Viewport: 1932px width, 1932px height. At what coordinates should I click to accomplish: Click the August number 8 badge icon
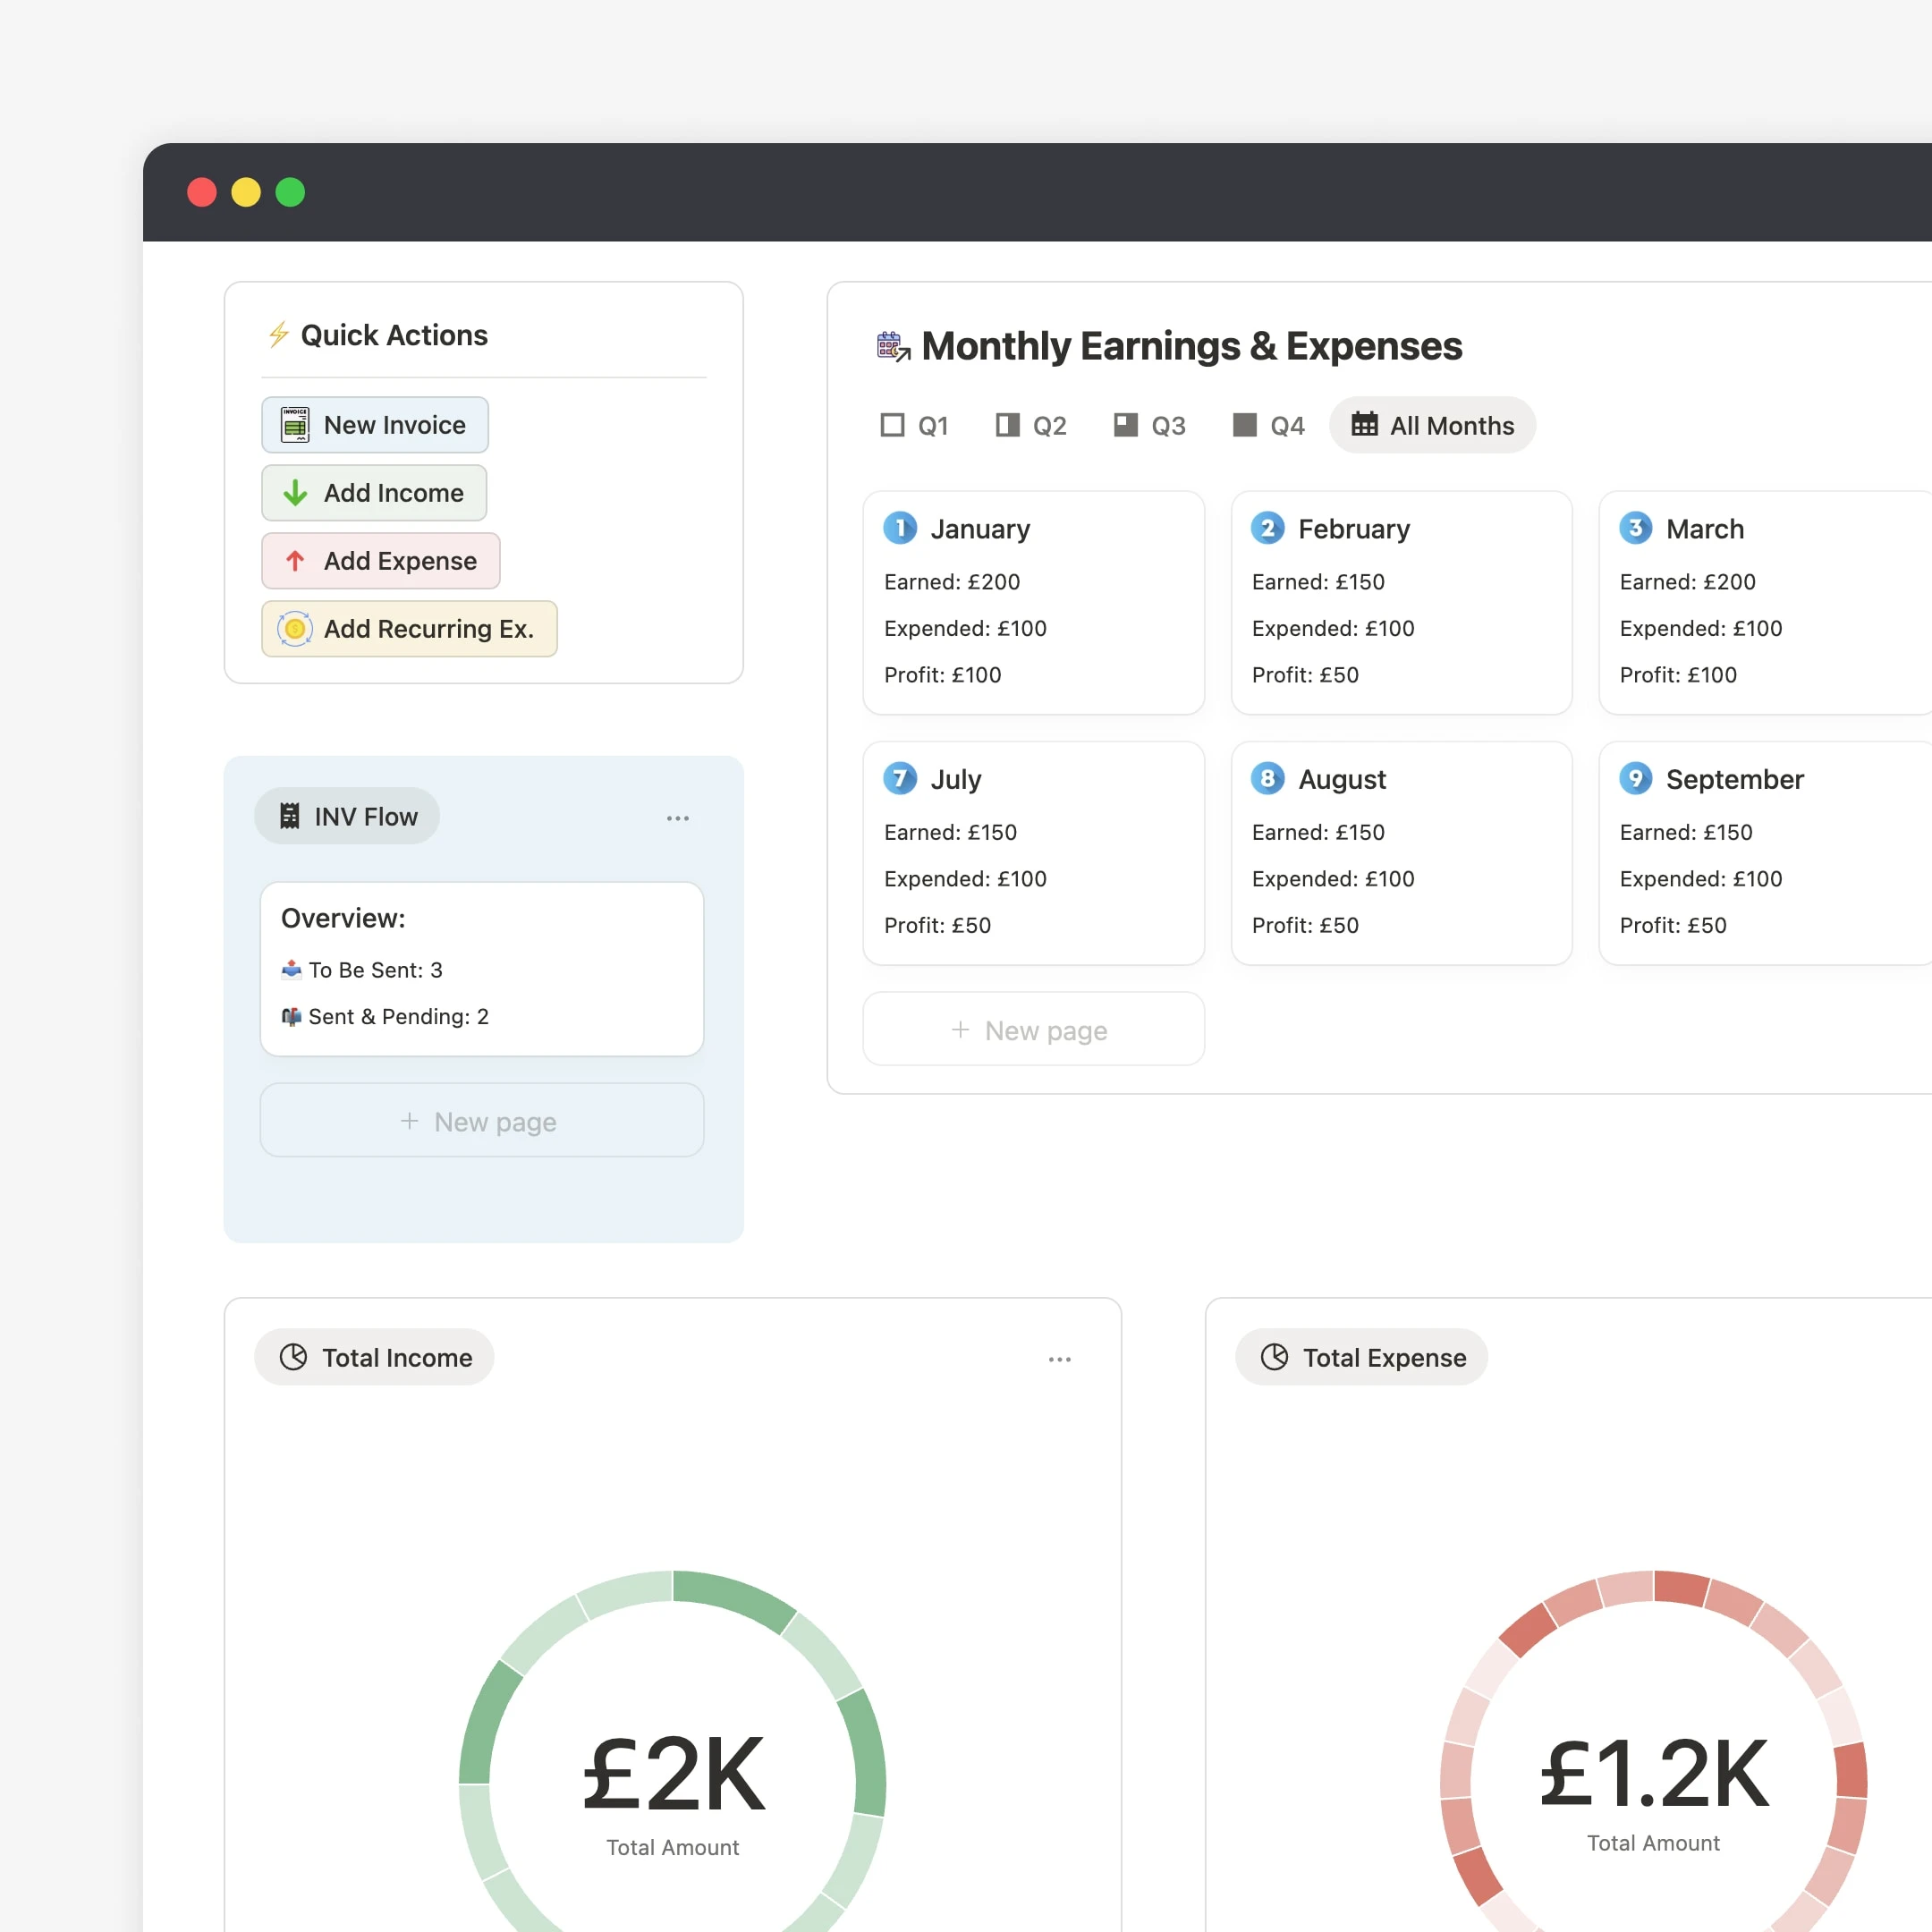pyautogui.click(x=1267, y=778)
